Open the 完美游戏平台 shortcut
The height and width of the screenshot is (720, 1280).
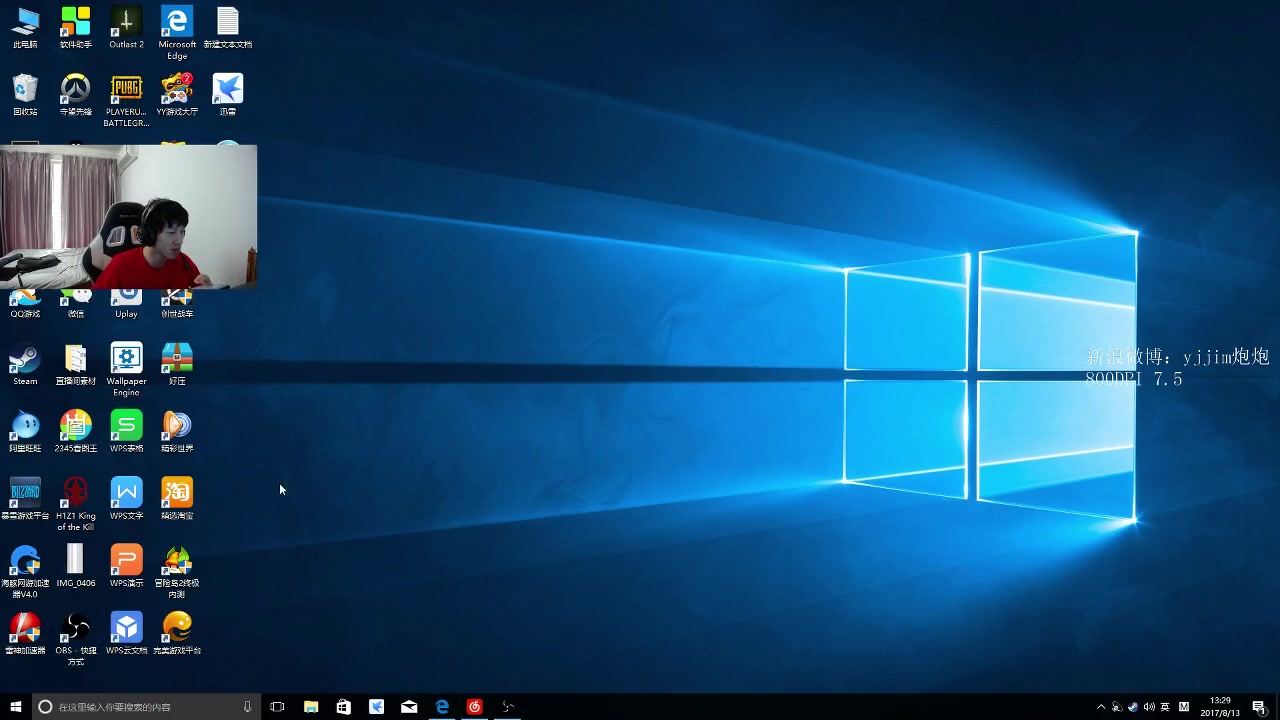tap(177, 633)
